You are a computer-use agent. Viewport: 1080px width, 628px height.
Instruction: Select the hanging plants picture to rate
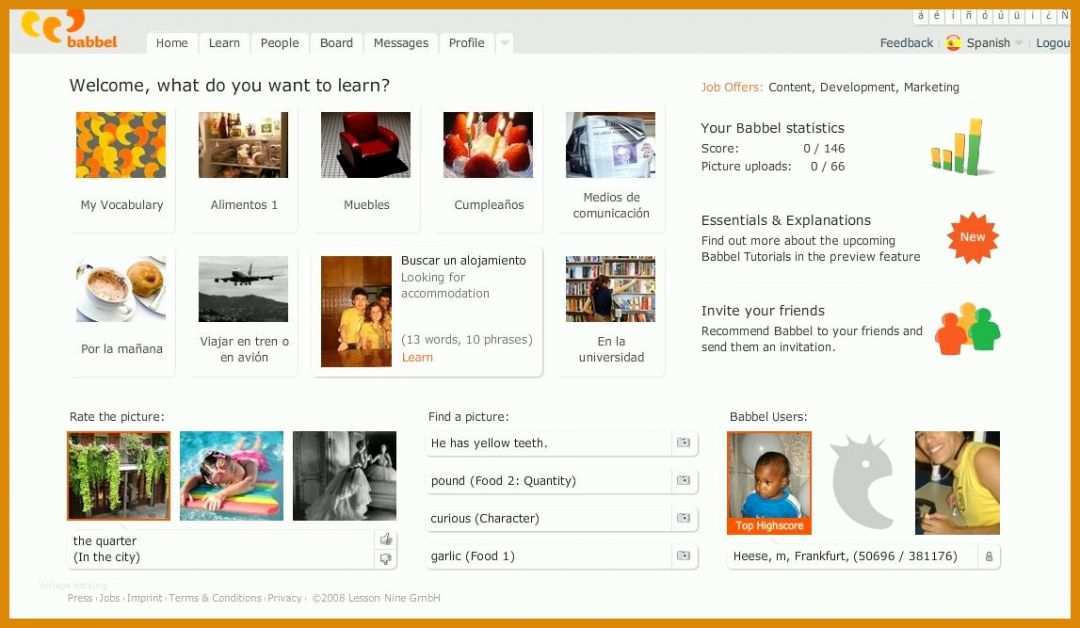(x=118, y=476)
